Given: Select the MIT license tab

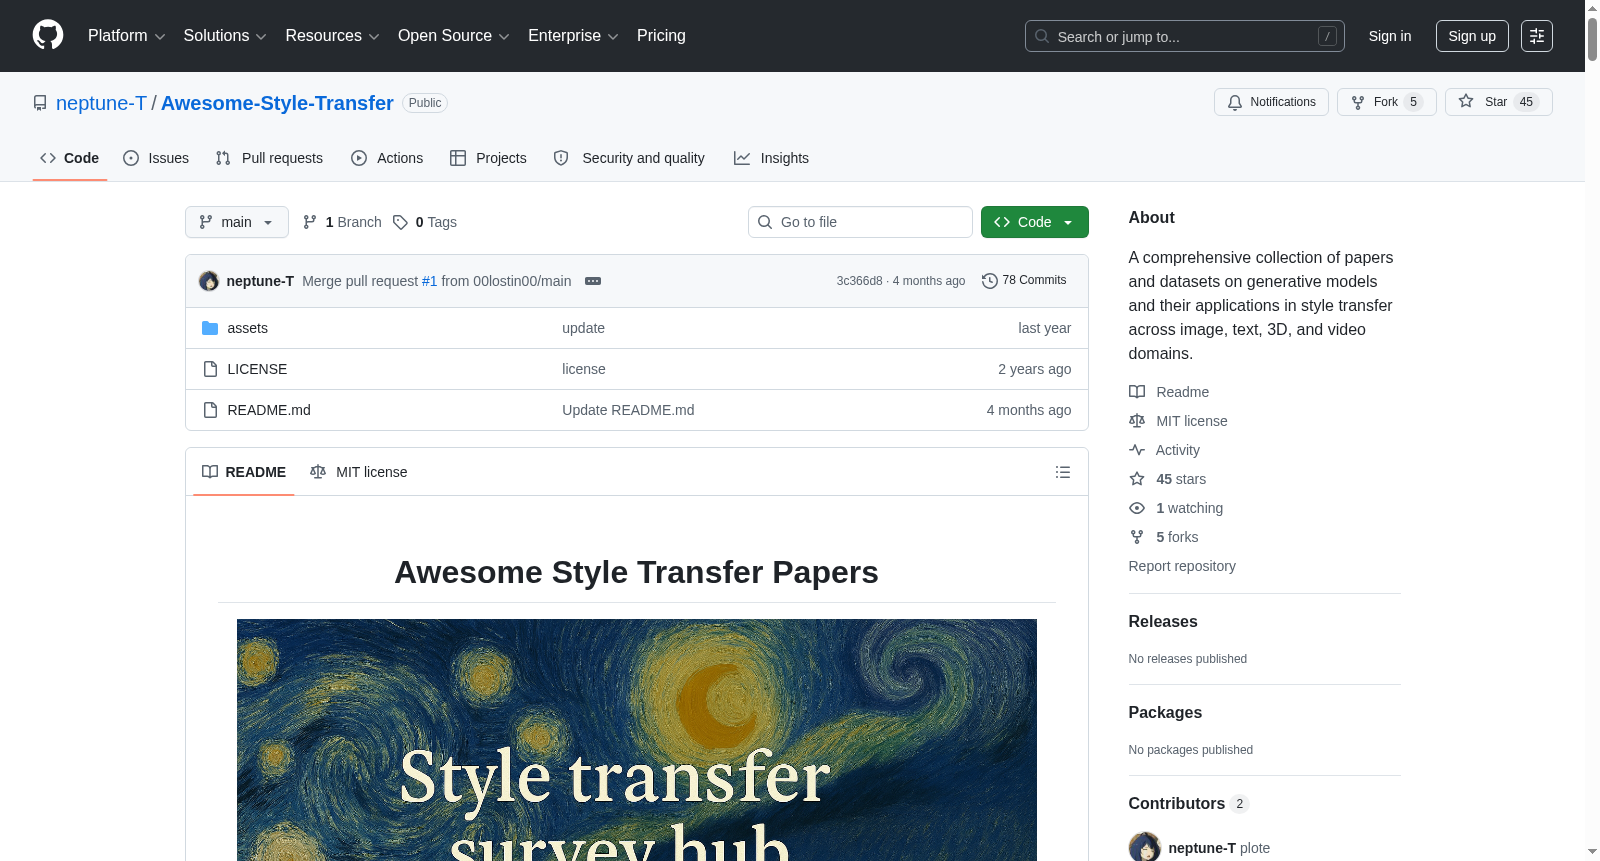Looking at the screenshot, I should pos(359,472).
